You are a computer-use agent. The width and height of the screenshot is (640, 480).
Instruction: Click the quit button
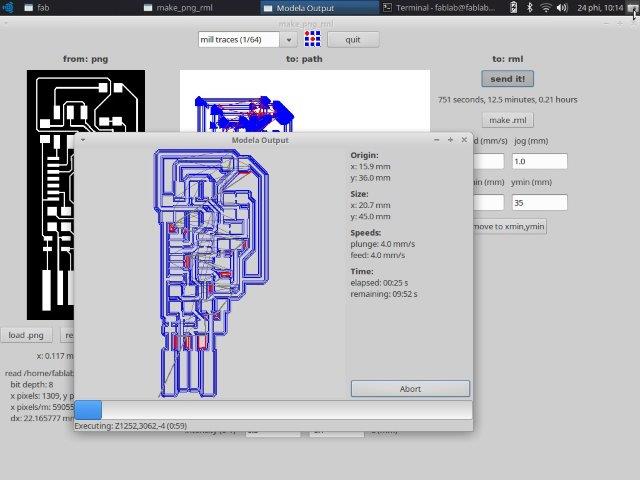(353, 40)
